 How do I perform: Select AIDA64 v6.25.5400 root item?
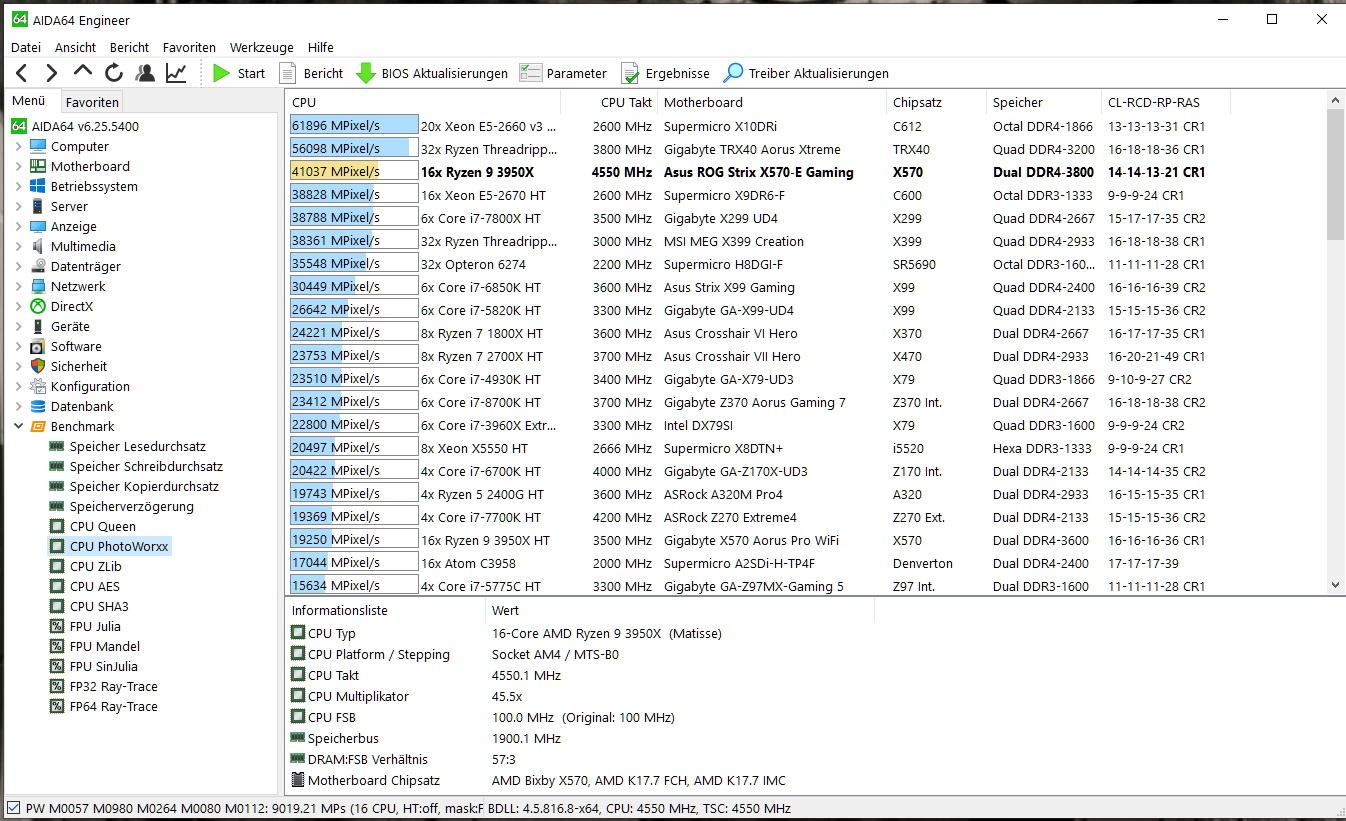click(75, 126)
